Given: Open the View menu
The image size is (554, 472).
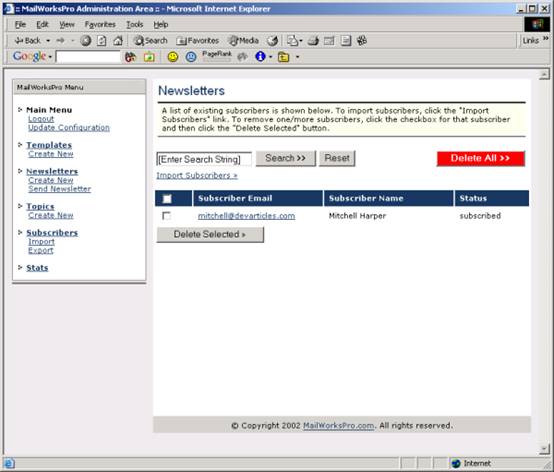Looking at the screenshot, I should [x=67, y=24].
